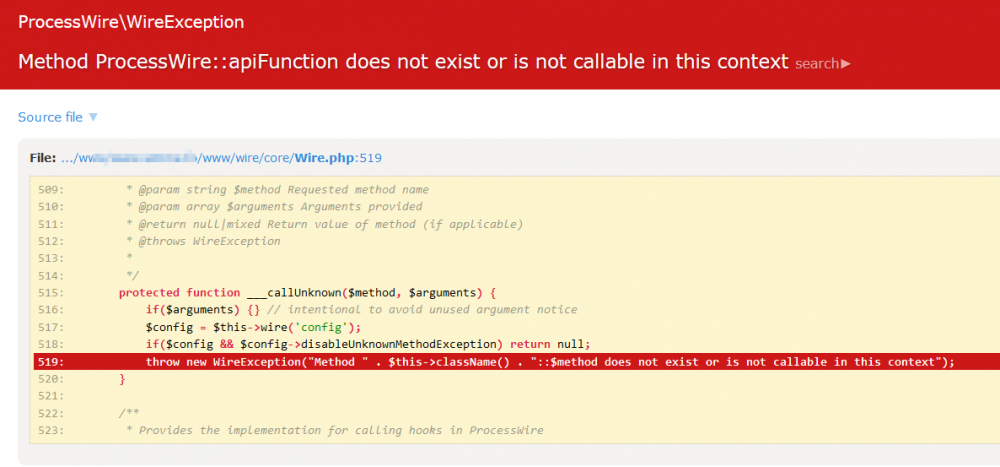Click the ProcessWire\WireException class title
The image size is (1000, 467).
[x=131, y=22]
